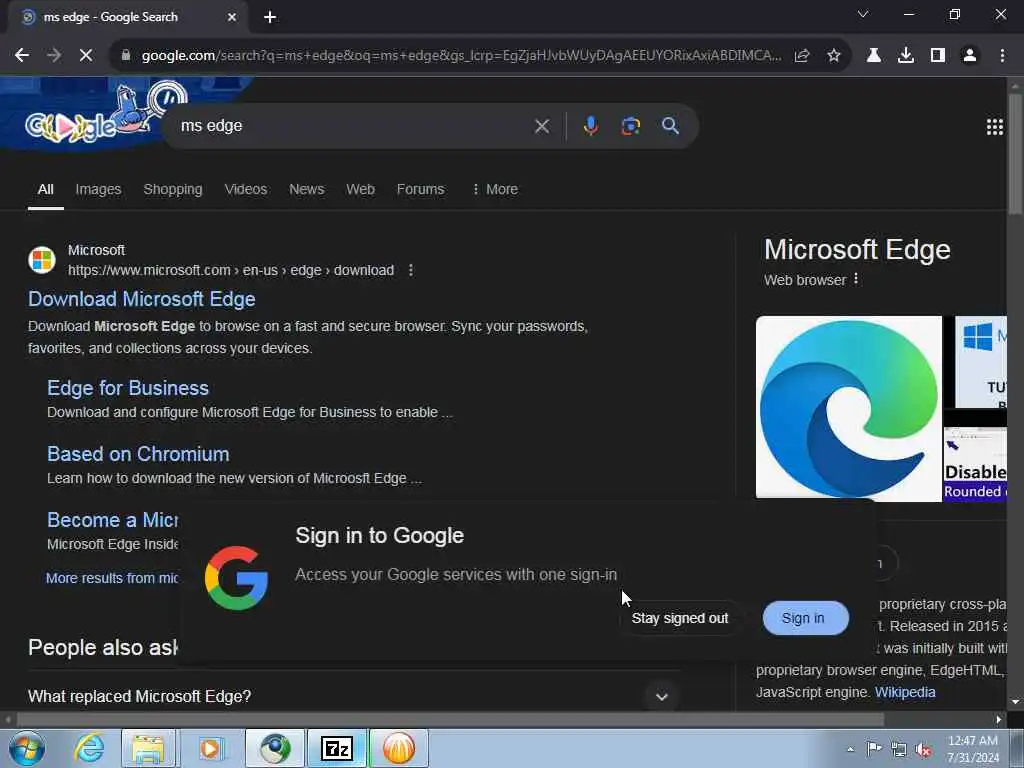Open the Based on Chromium link

[x=138, y=454]
